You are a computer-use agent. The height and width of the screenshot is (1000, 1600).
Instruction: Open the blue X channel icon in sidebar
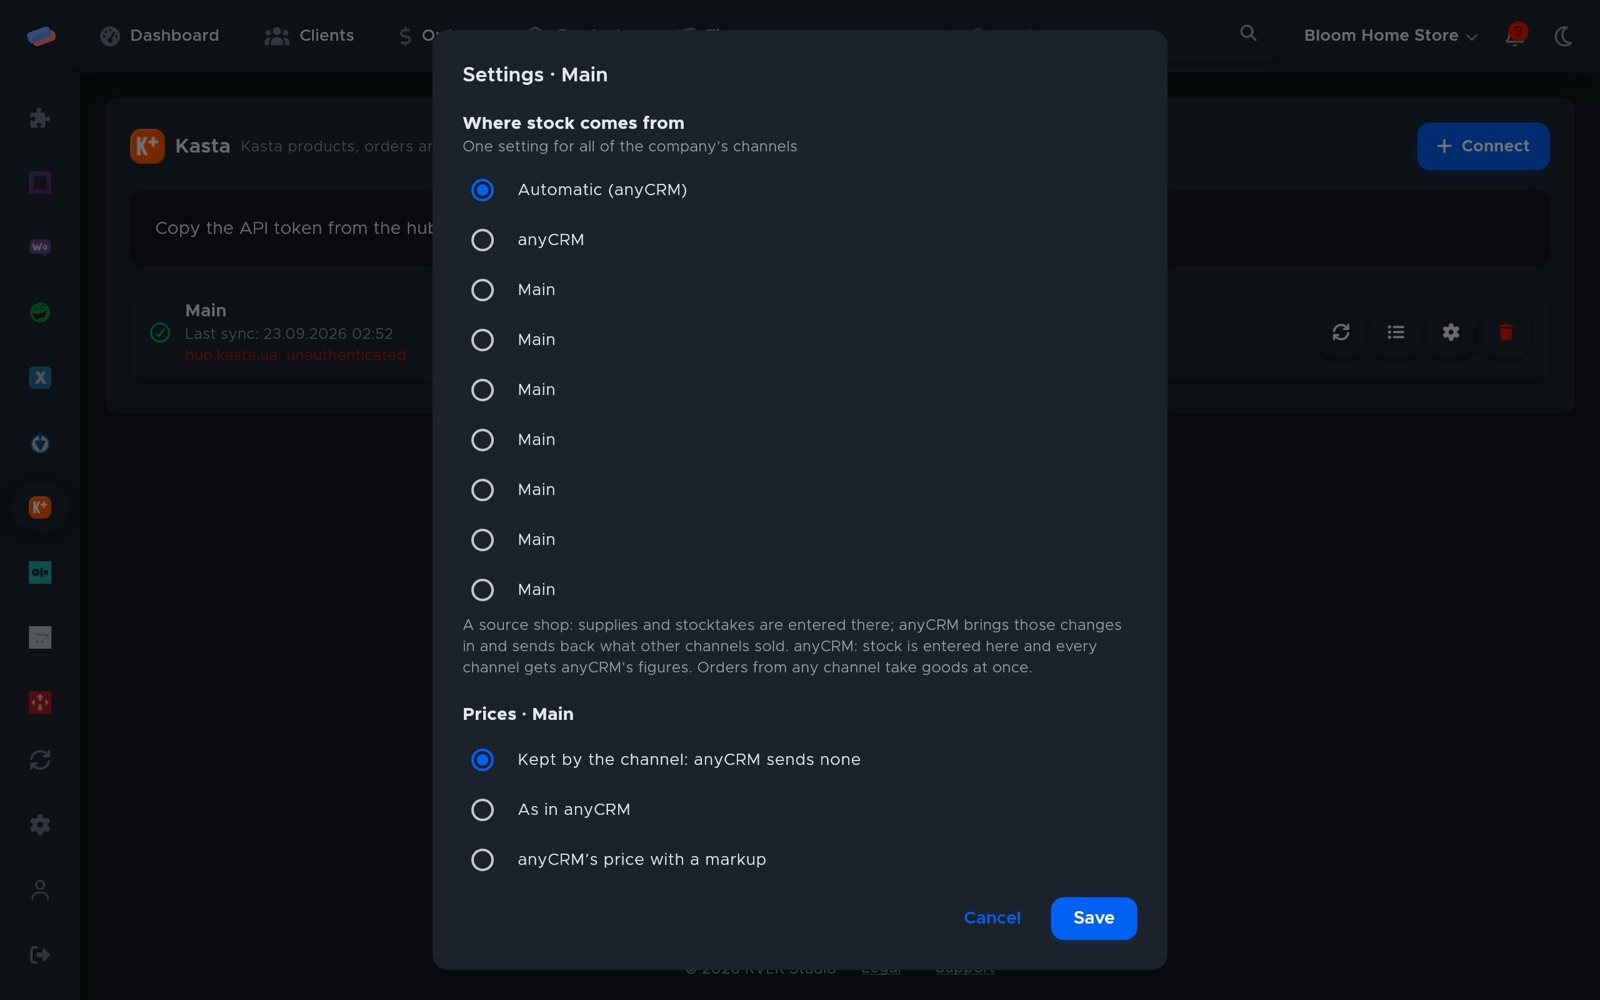click(40, 377)
